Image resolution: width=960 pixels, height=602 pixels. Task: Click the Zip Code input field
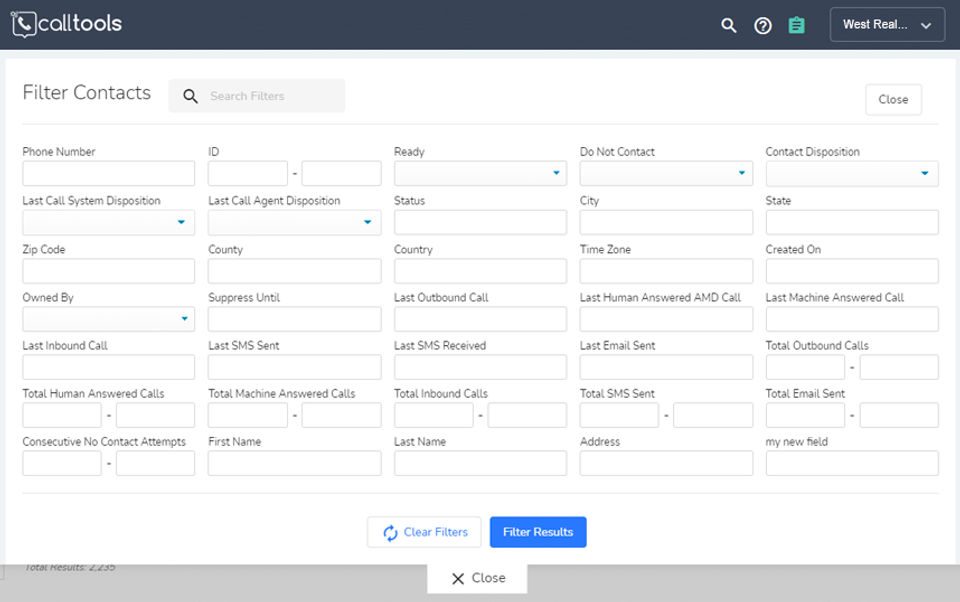coord(108,271)
